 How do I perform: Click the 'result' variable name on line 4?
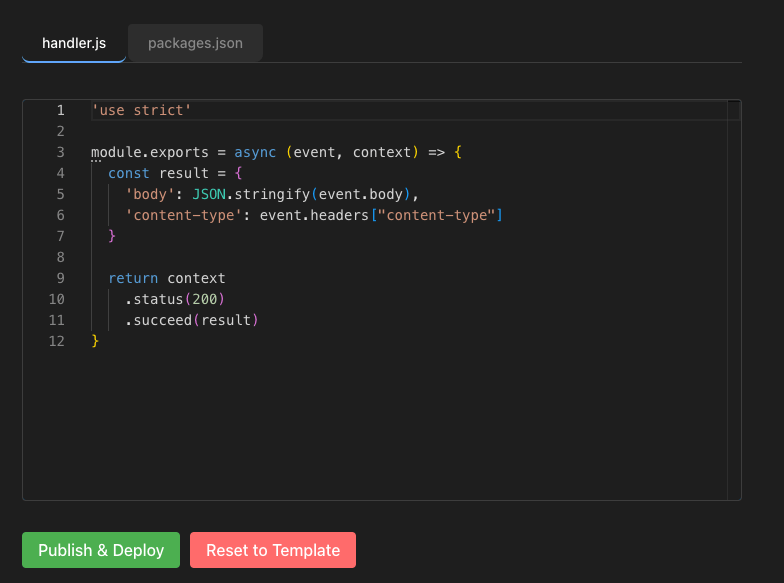tap(184, 173)
